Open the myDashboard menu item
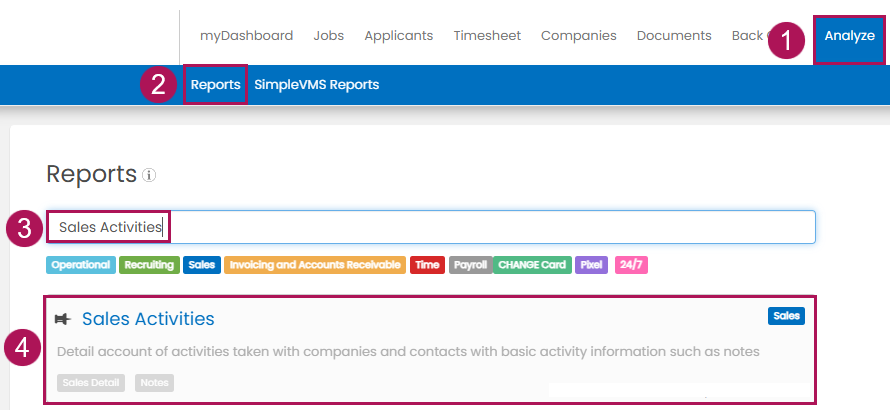 coord(246,36)
